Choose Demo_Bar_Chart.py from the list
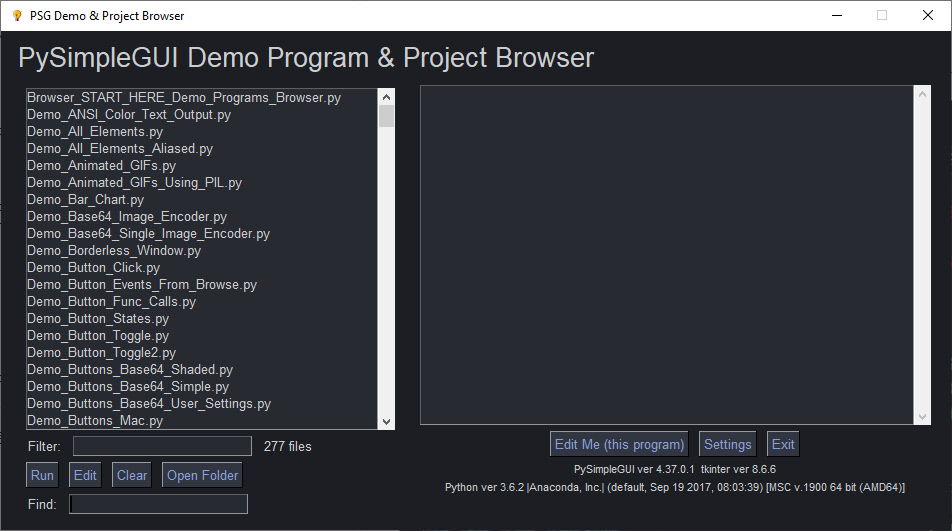Viewport: 952px width, 531px height. click(x=86, y=200)
